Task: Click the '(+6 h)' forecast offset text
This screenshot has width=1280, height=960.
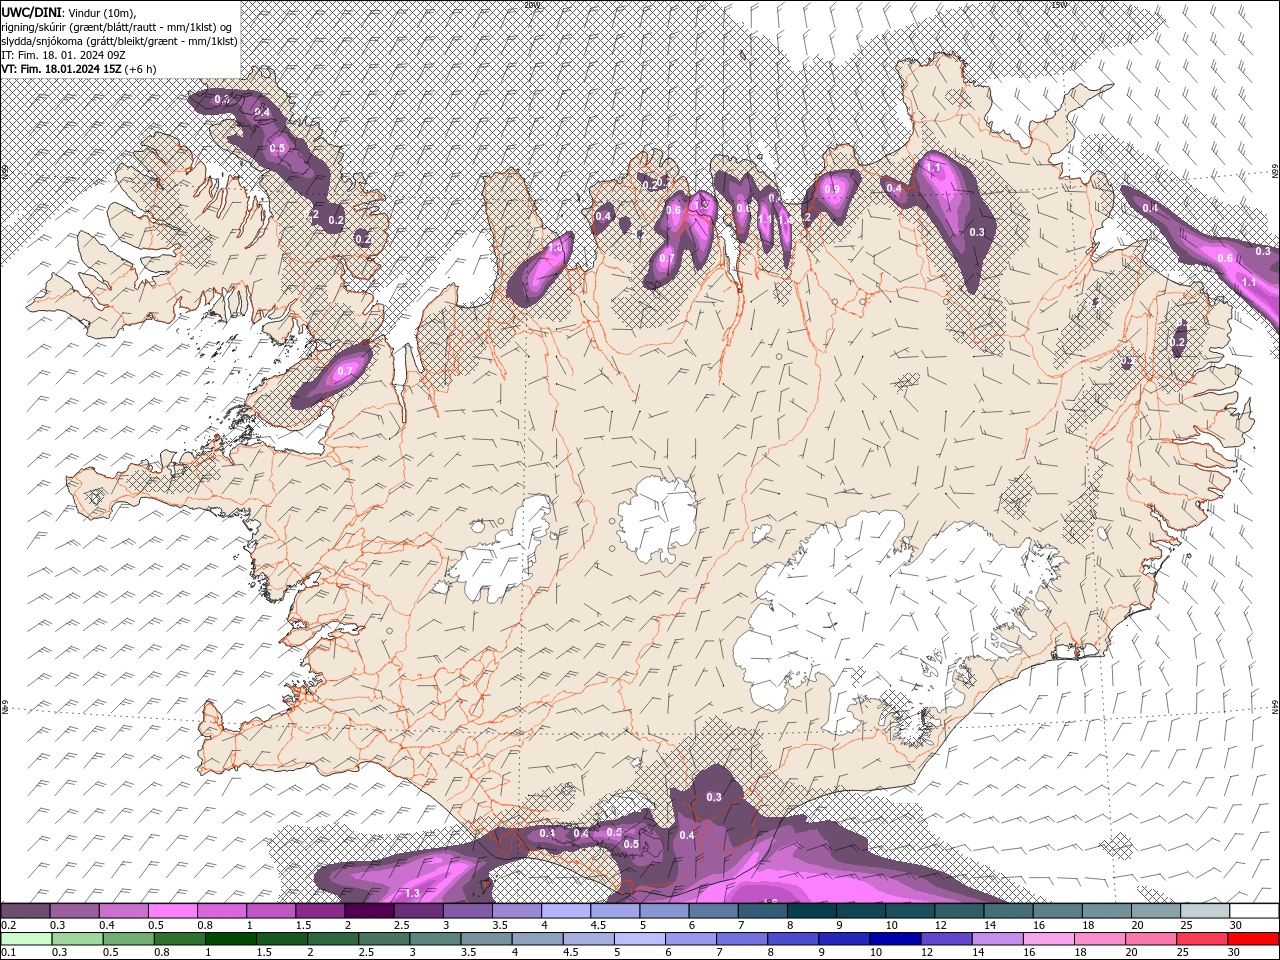Action: tap(140, 69)
